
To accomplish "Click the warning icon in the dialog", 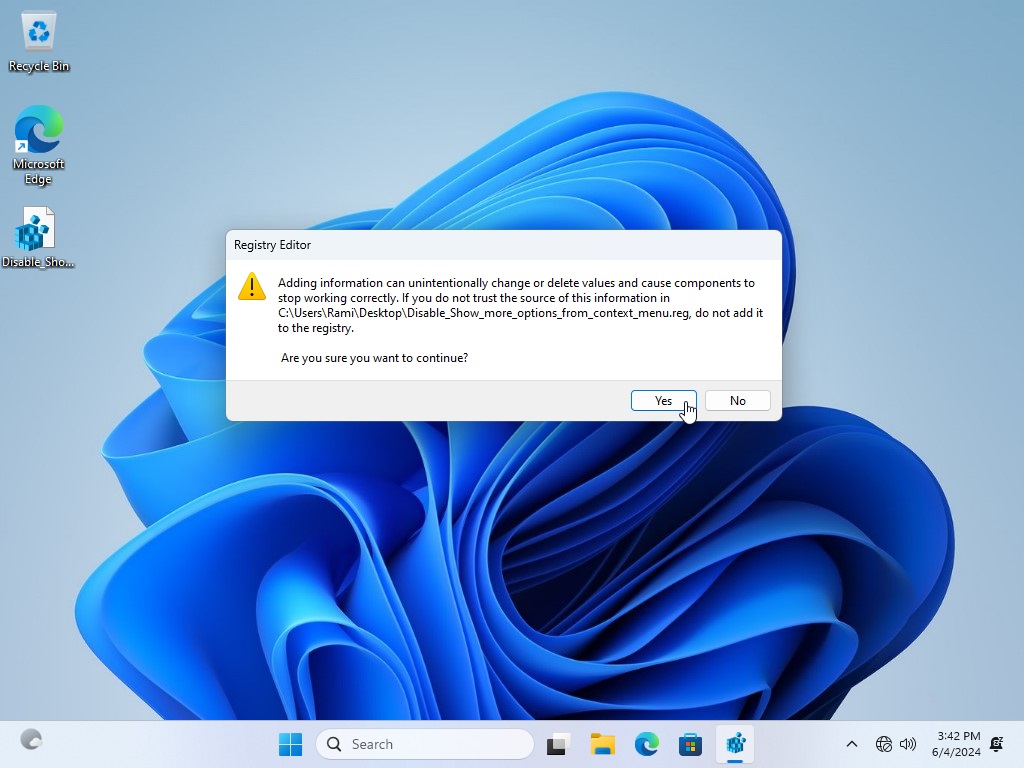I will (251, 287).
